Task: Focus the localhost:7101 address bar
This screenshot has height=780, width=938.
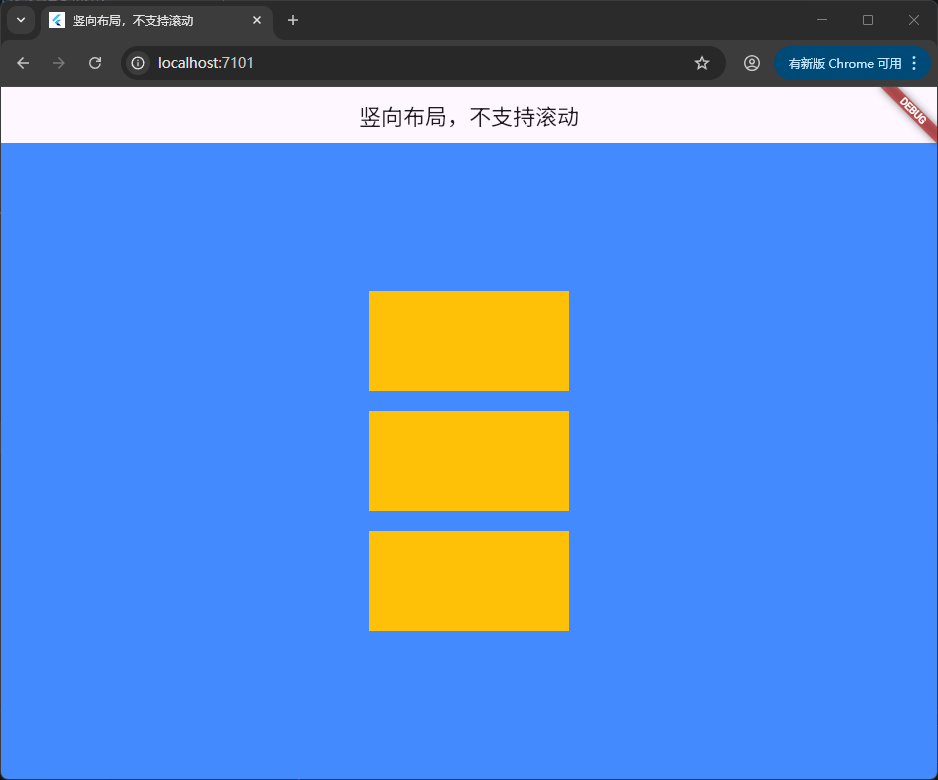Action: (400, 63)
